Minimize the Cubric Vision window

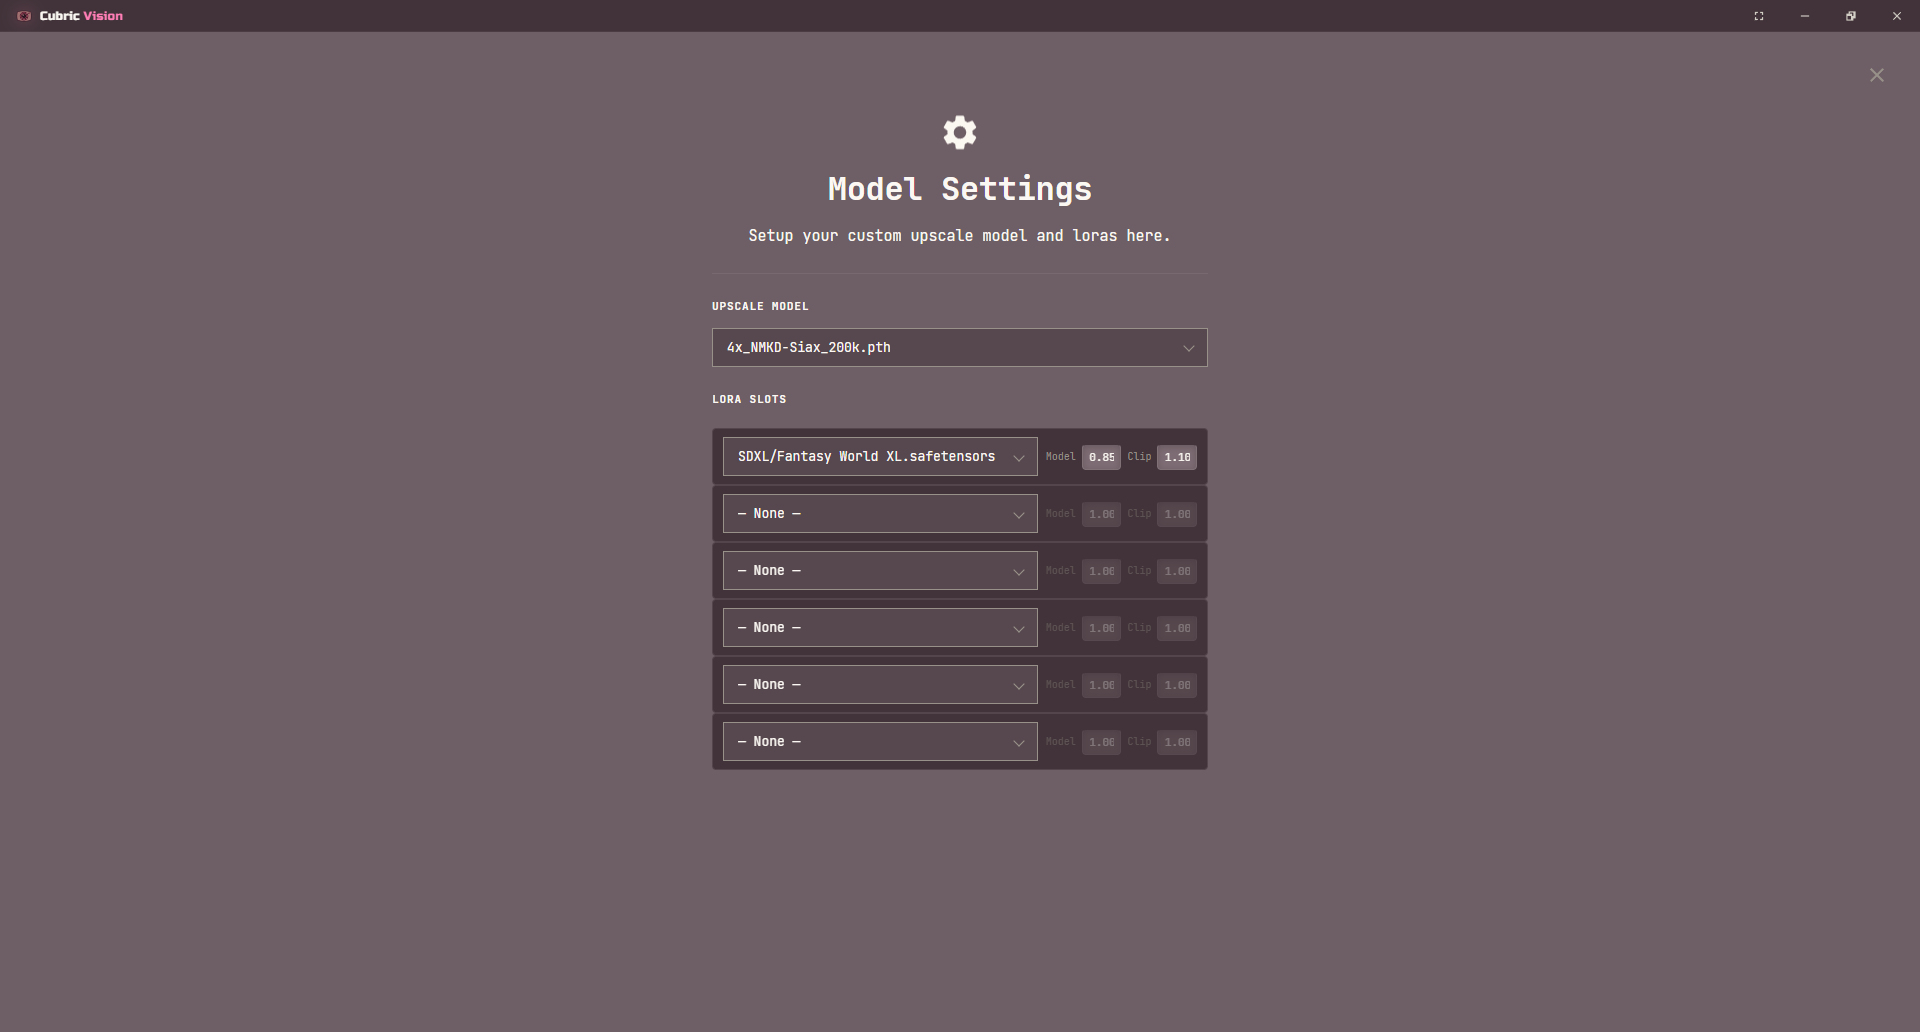1805,16
